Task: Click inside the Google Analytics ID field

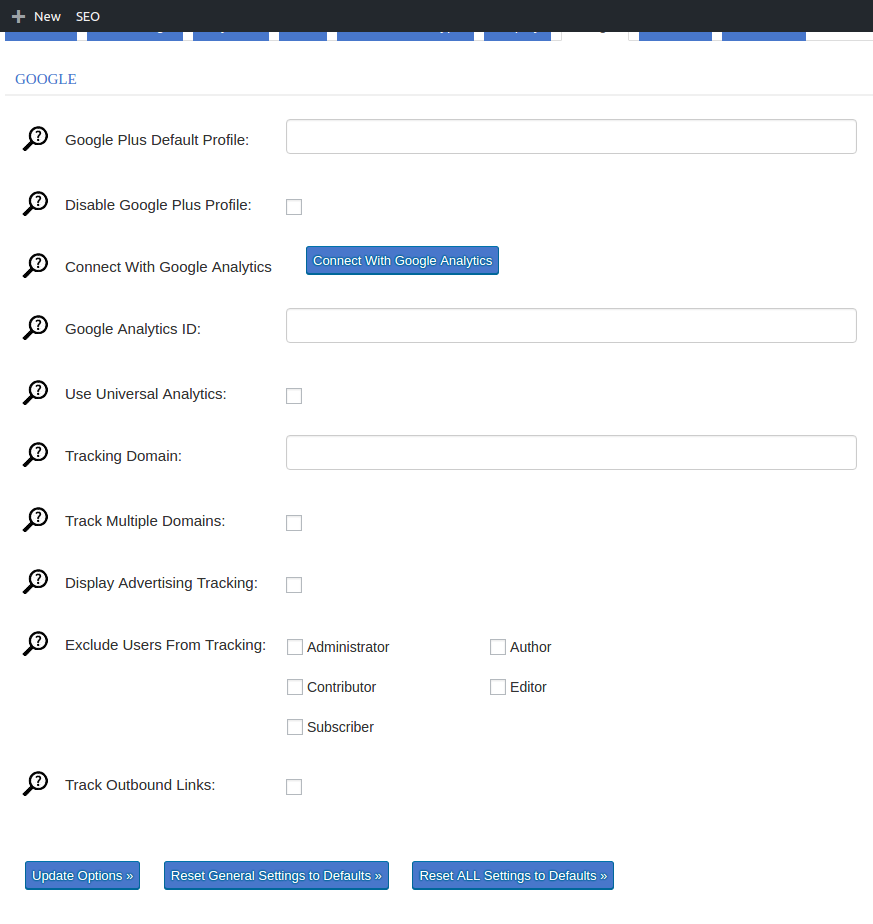Action: tap(570, 325)
